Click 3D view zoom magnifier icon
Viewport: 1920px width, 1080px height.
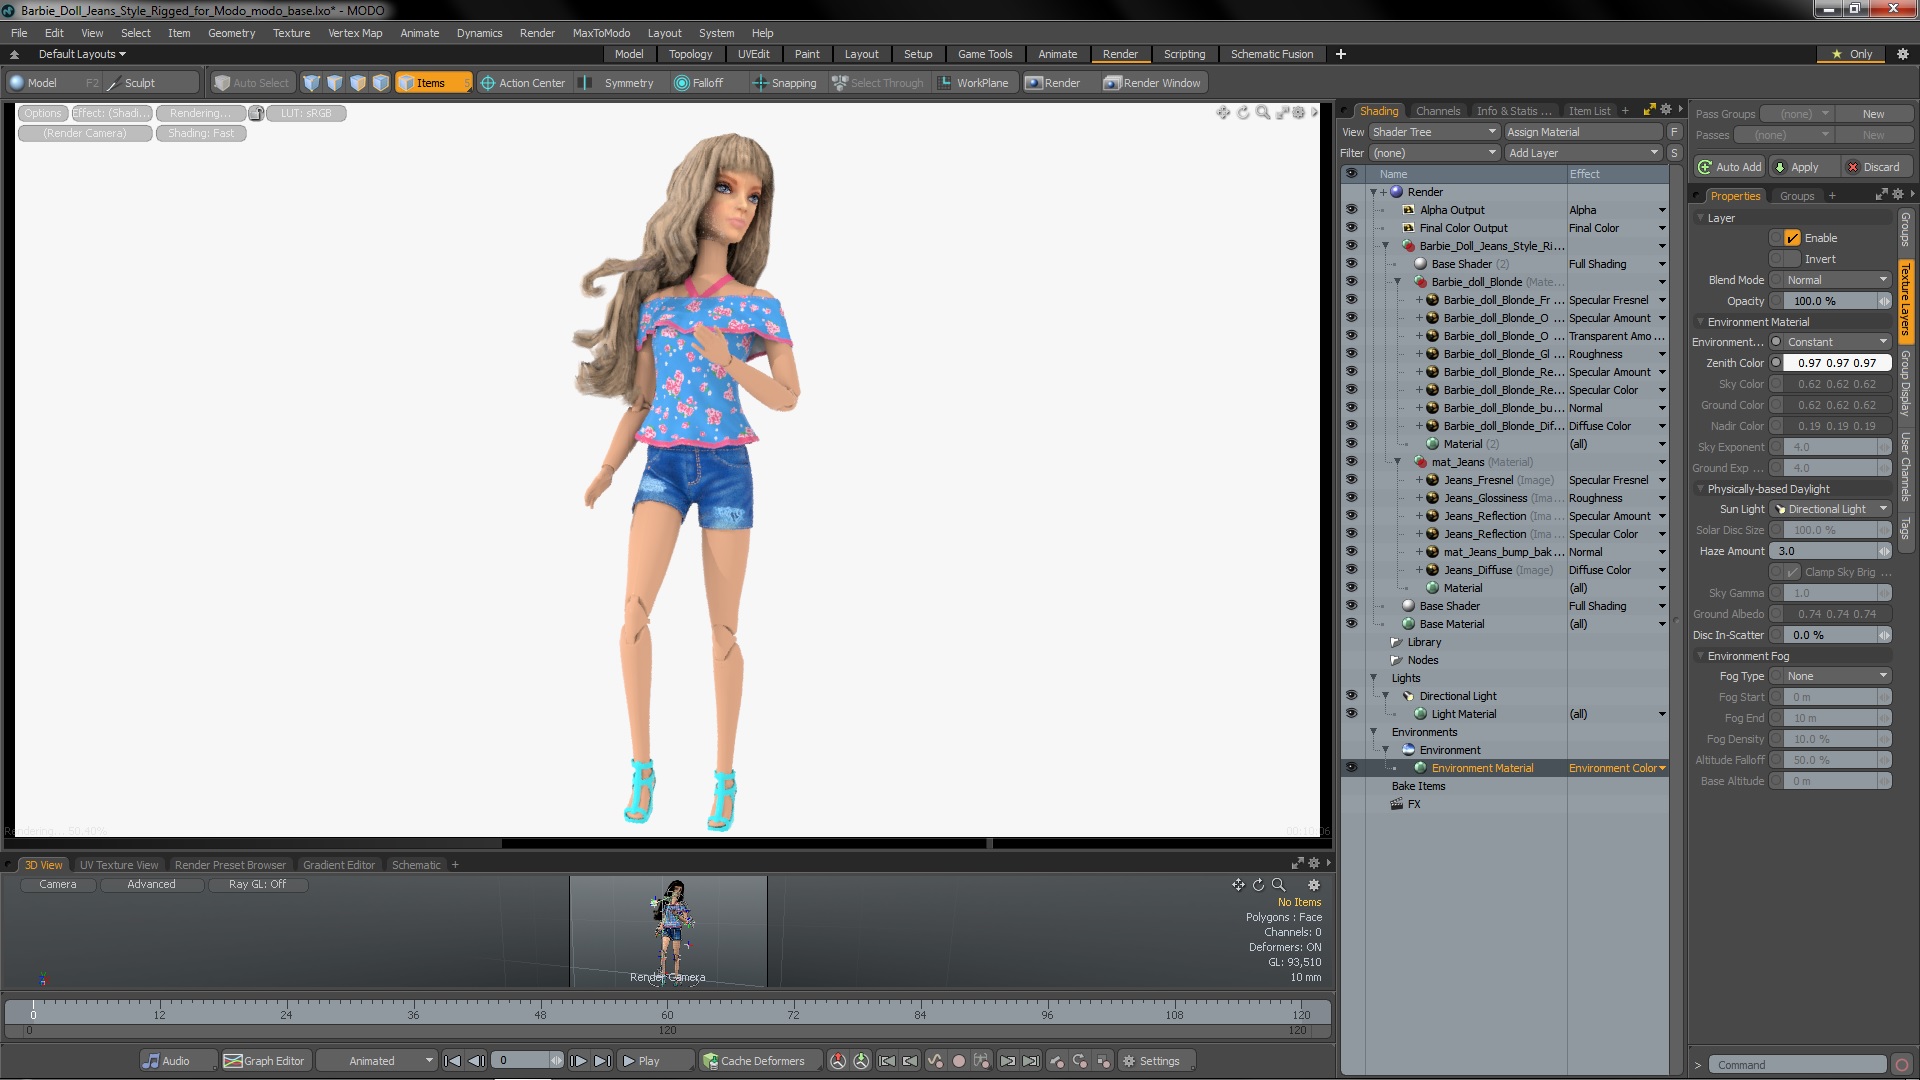(1278, 885)
